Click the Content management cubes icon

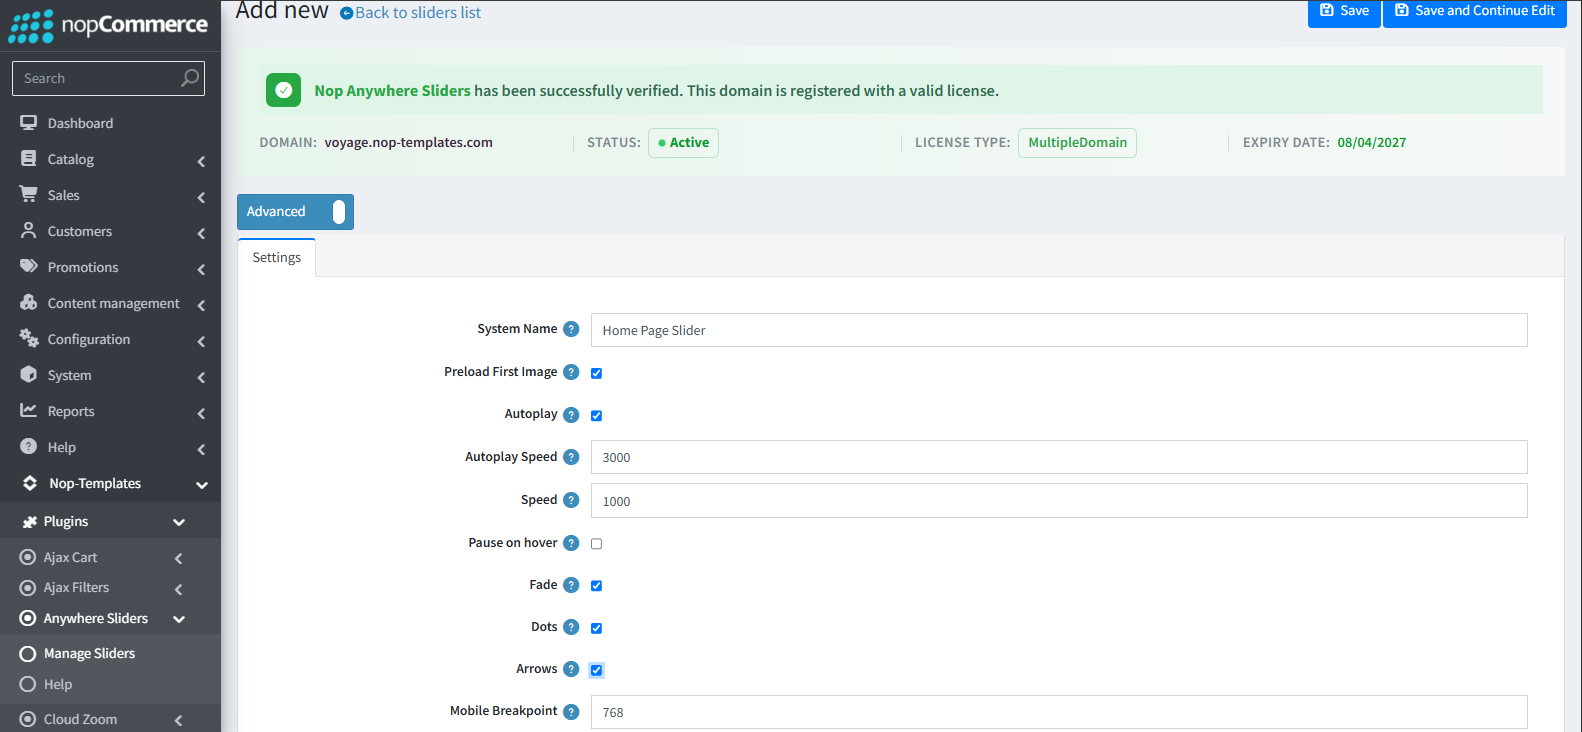[x=29, y=303]
